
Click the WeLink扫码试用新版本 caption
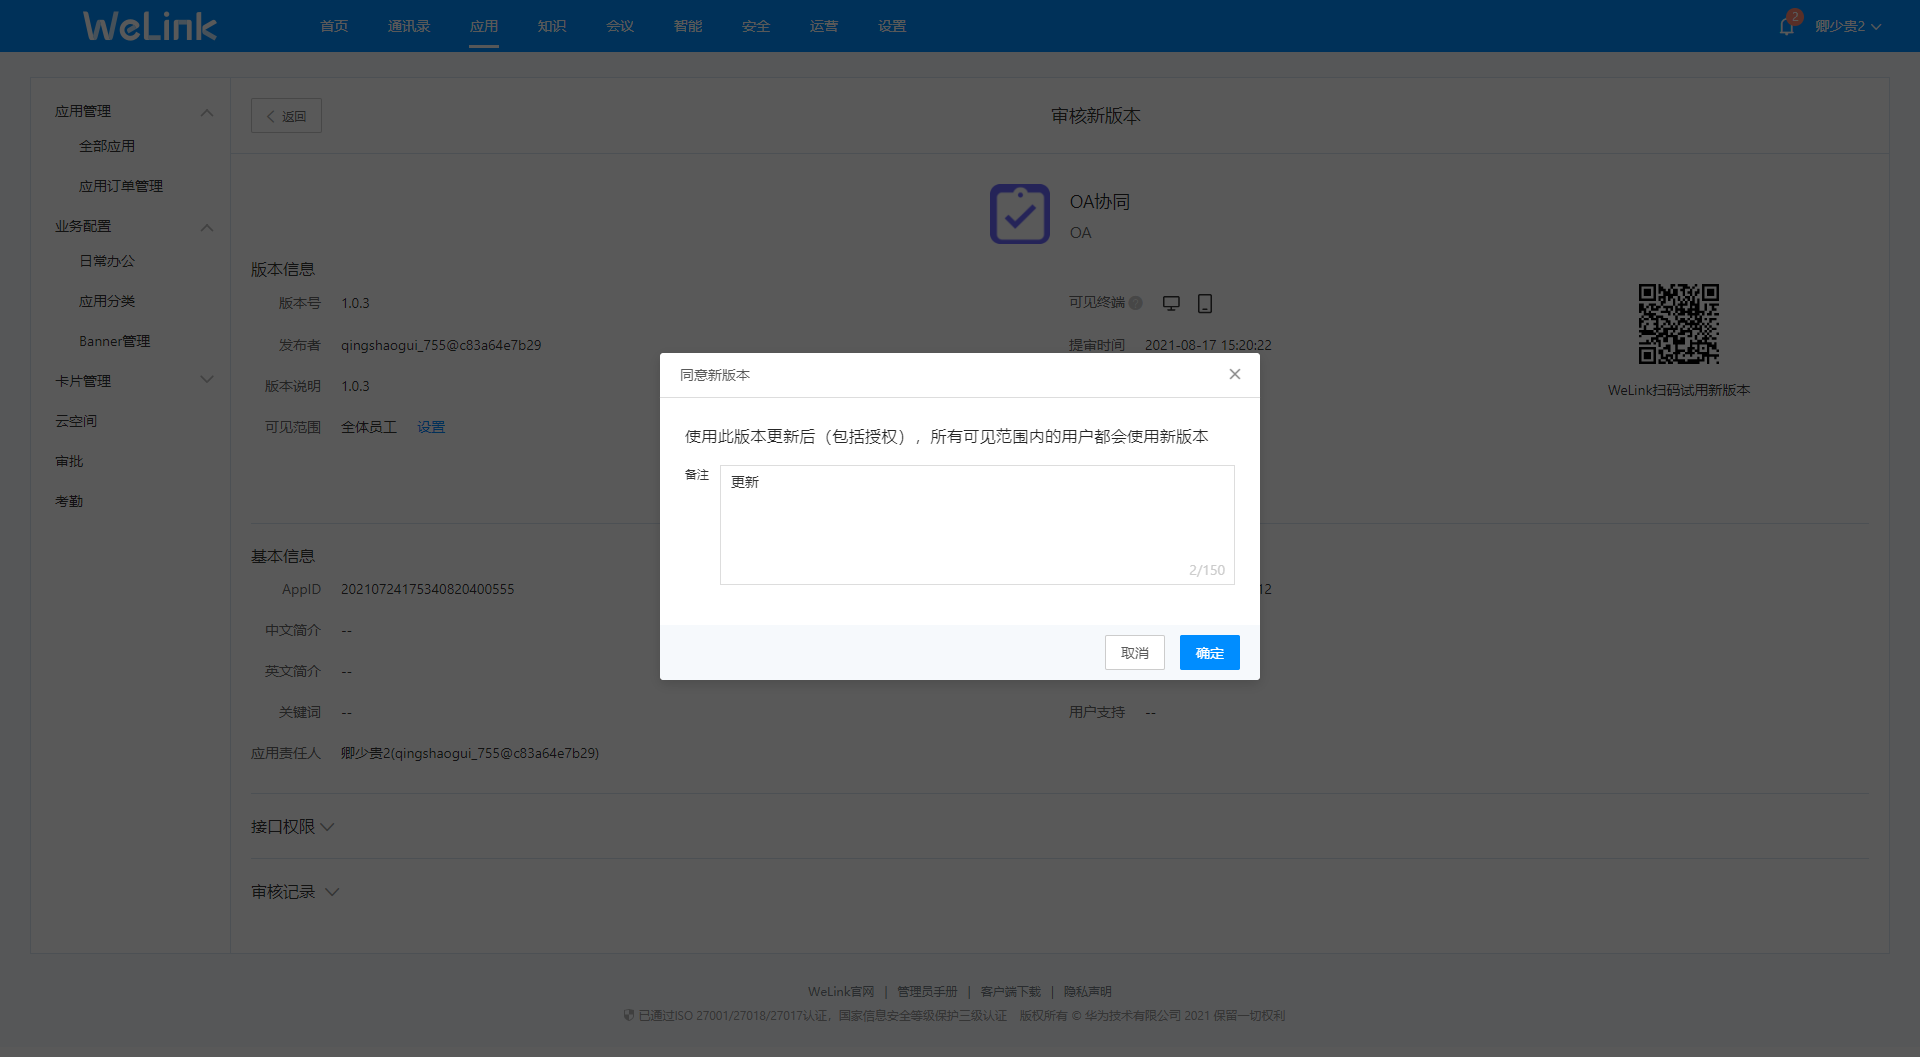pyautogui.click(x=1679, y=390)
